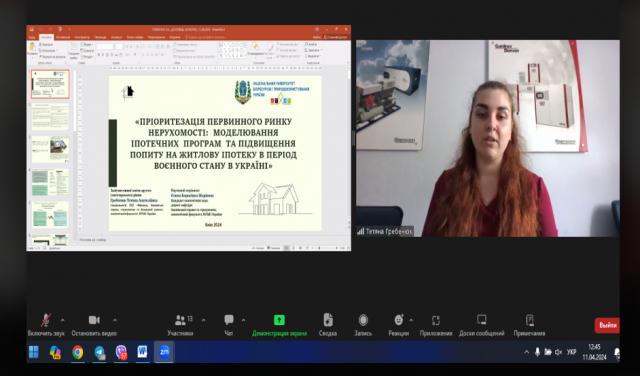Screen dimensions: 640x376
Task: Open the Whiteboards (Доски сообщений) icon
Action: tap(482, 320)
